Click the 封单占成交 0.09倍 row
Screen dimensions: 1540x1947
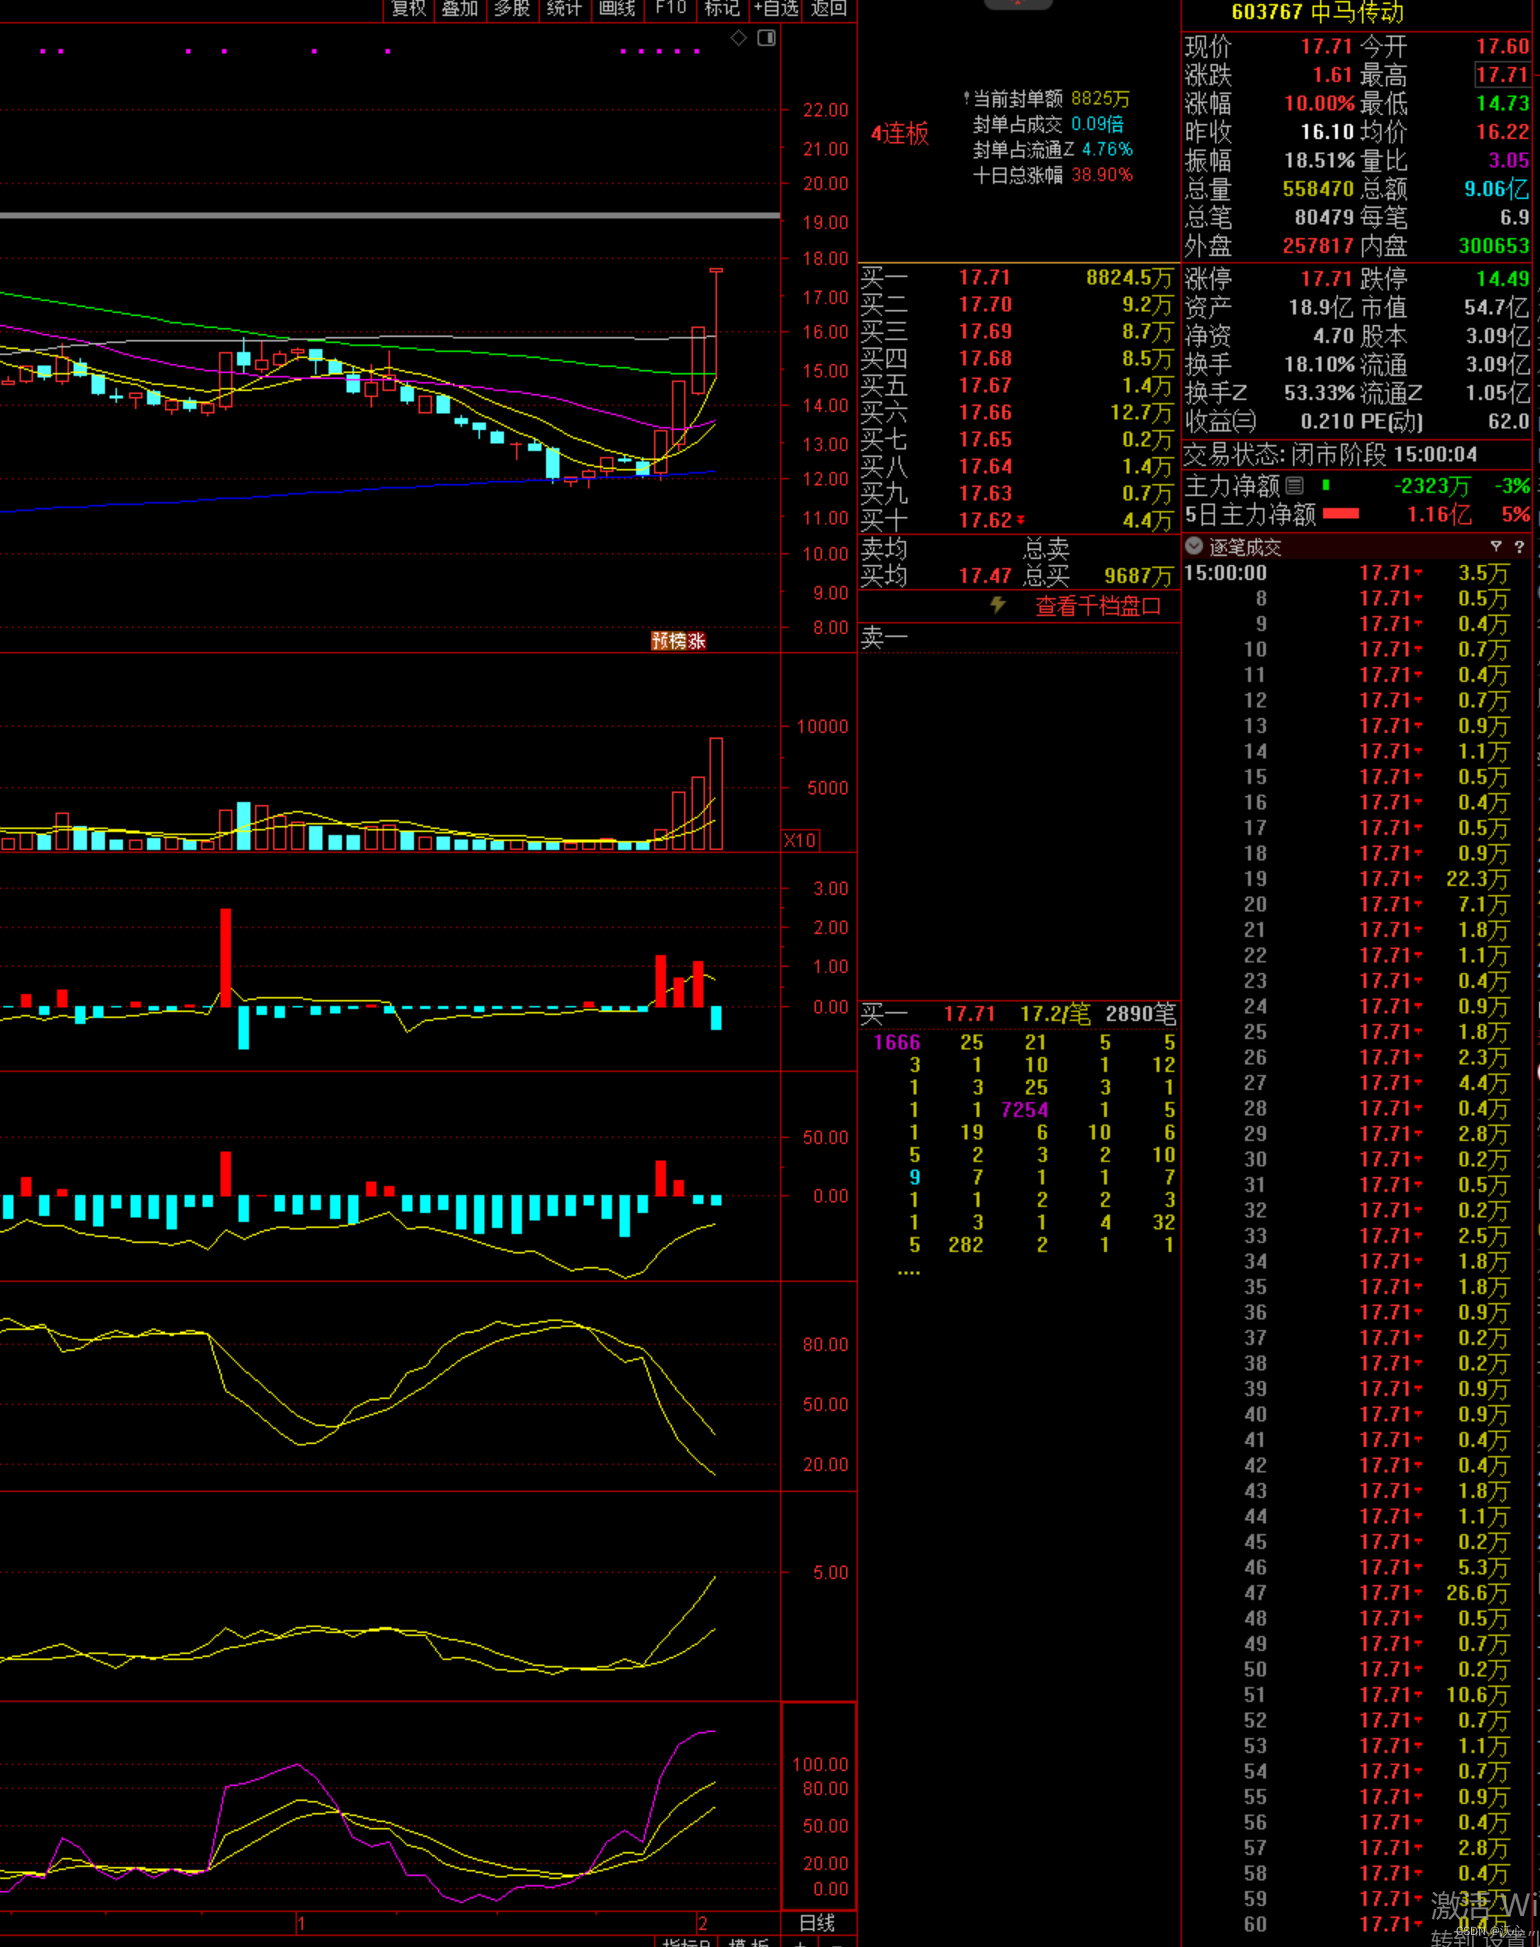1048,124
